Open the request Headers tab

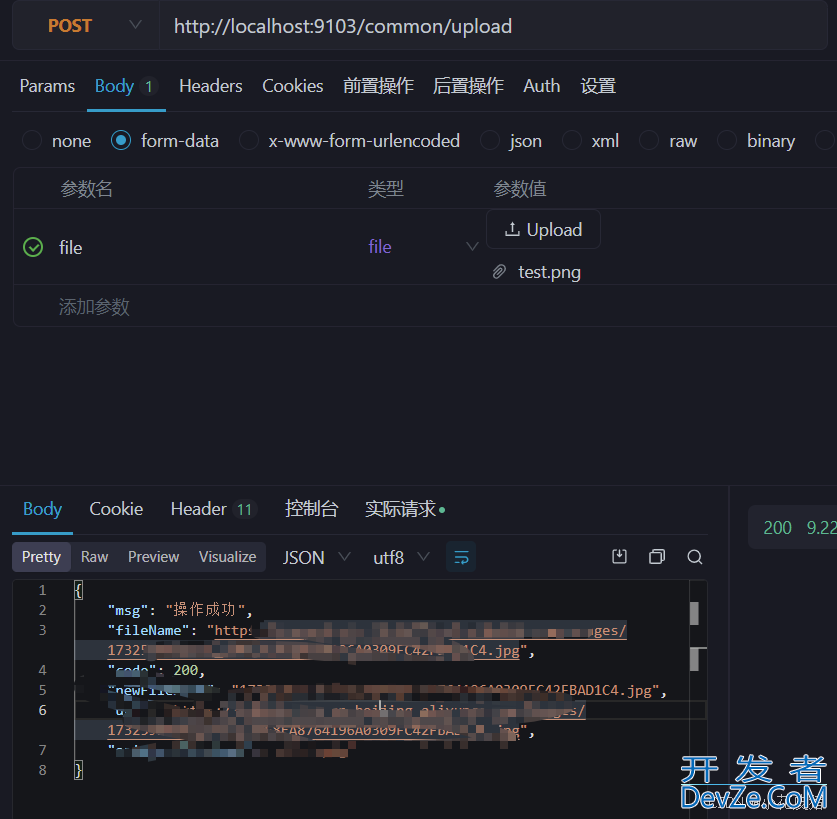point(210,86)
